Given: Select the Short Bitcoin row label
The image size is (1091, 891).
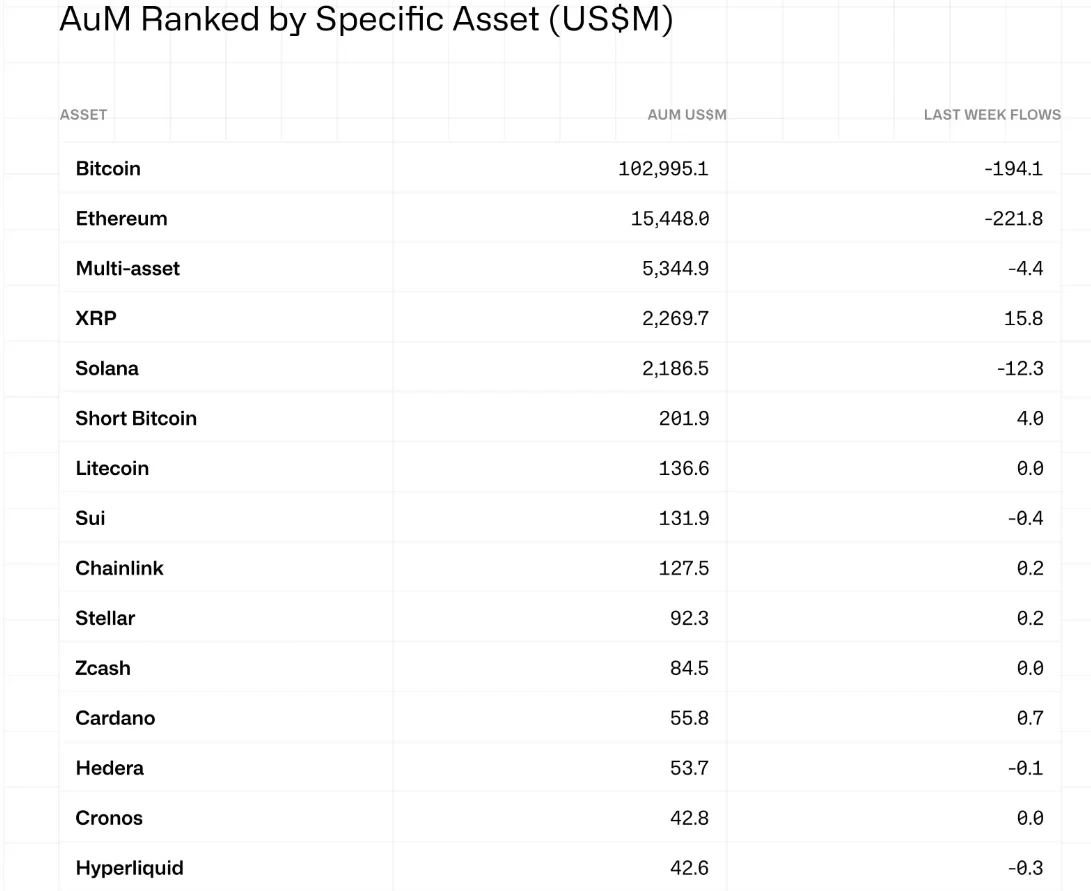Looking at the screenshot, I should (136, 419).
